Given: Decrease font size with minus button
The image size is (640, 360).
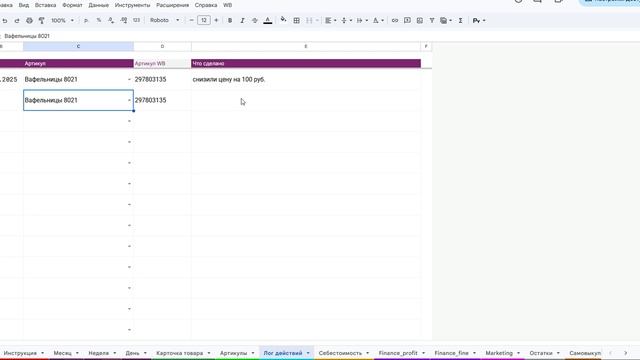Looking at the screenshot, I should [x=191, y=20].
